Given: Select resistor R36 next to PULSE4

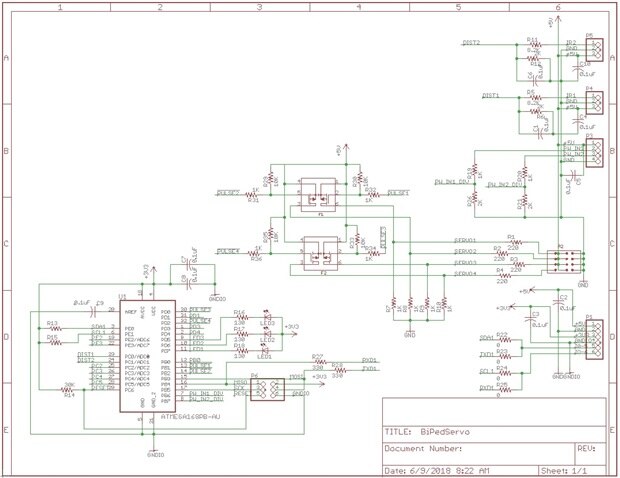Looking at the screenshot, I should click(255, 253).
